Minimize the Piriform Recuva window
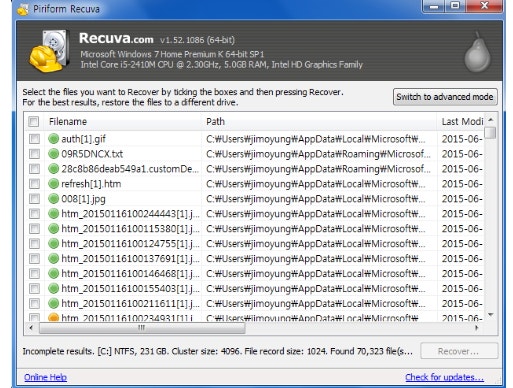 click(434, 6)
